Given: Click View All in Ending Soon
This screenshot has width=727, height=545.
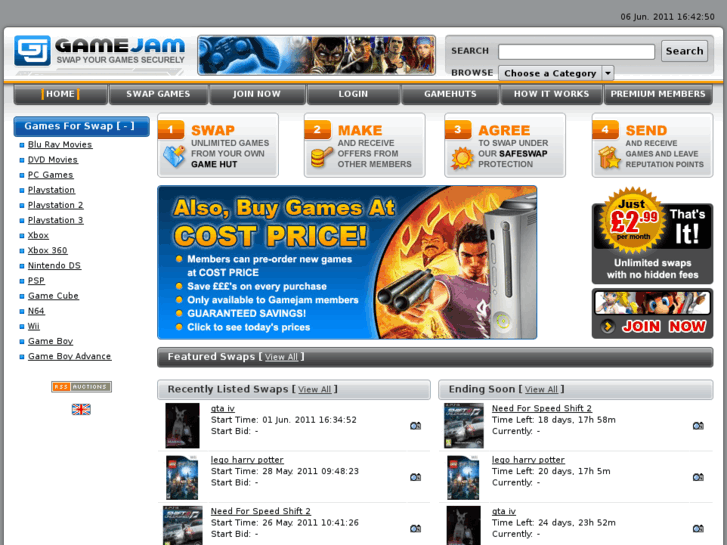Looking at the screenshot, I should click(x=541, y=390).
